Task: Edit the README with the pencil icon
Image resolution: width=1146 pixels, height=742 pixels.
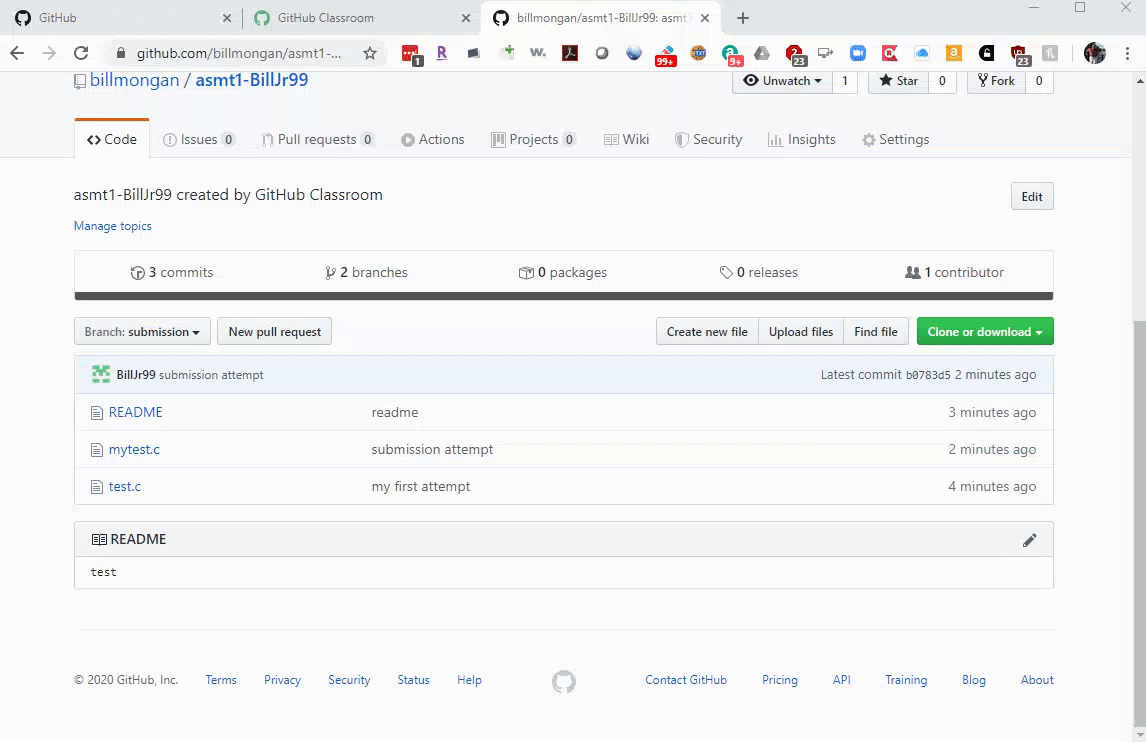Action: [x=1029, y=540]
